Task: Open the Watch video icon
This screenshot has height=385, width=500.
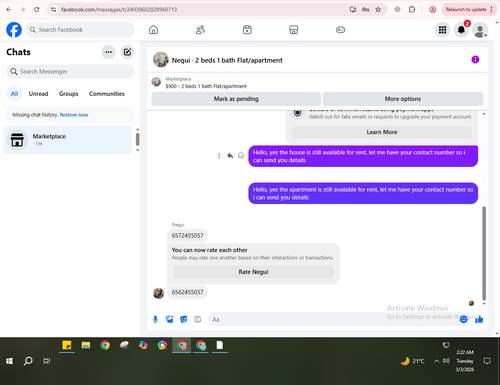Action: [247, 30]
